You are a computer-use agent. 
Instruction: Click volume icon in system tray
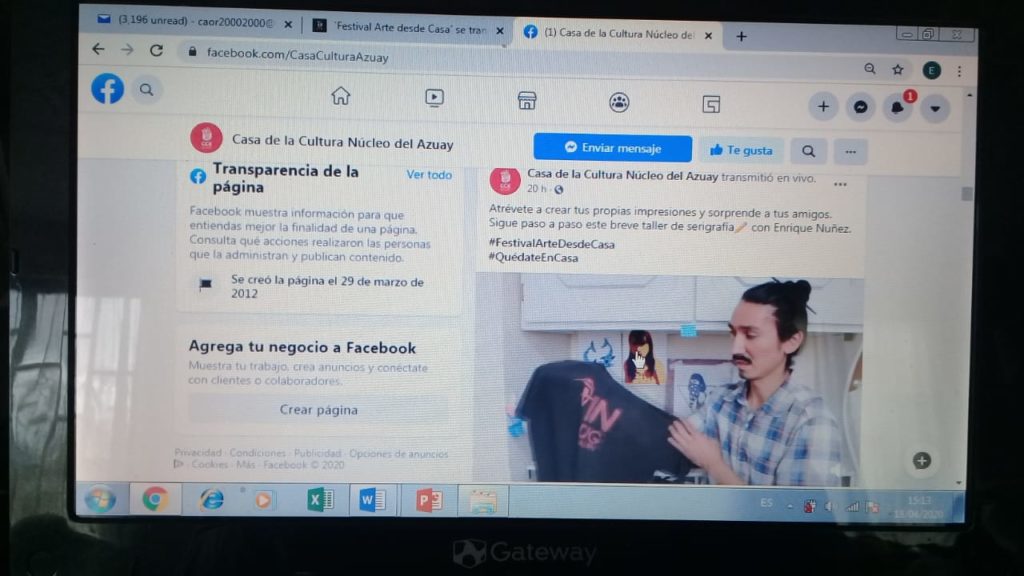(829, 506)
